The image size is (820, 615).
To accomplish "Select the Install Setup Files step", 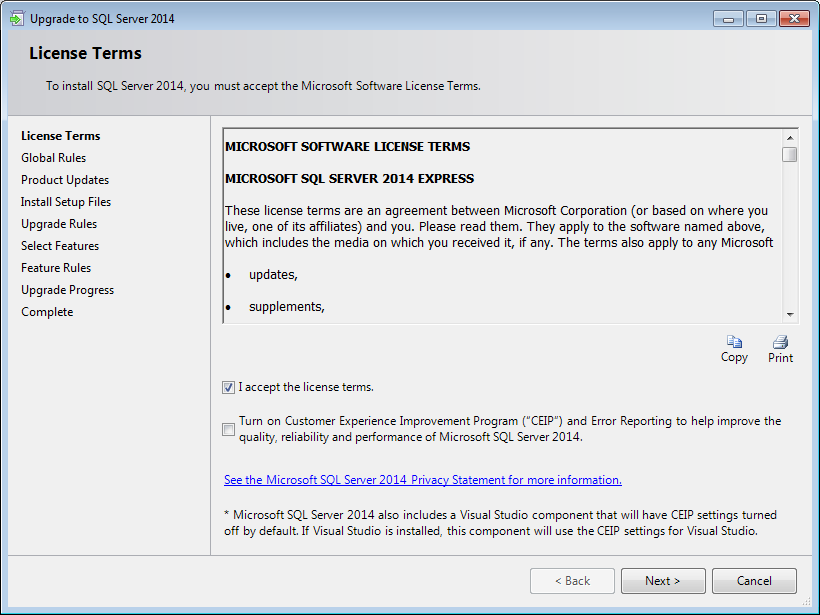I will (x=66, y=202).
